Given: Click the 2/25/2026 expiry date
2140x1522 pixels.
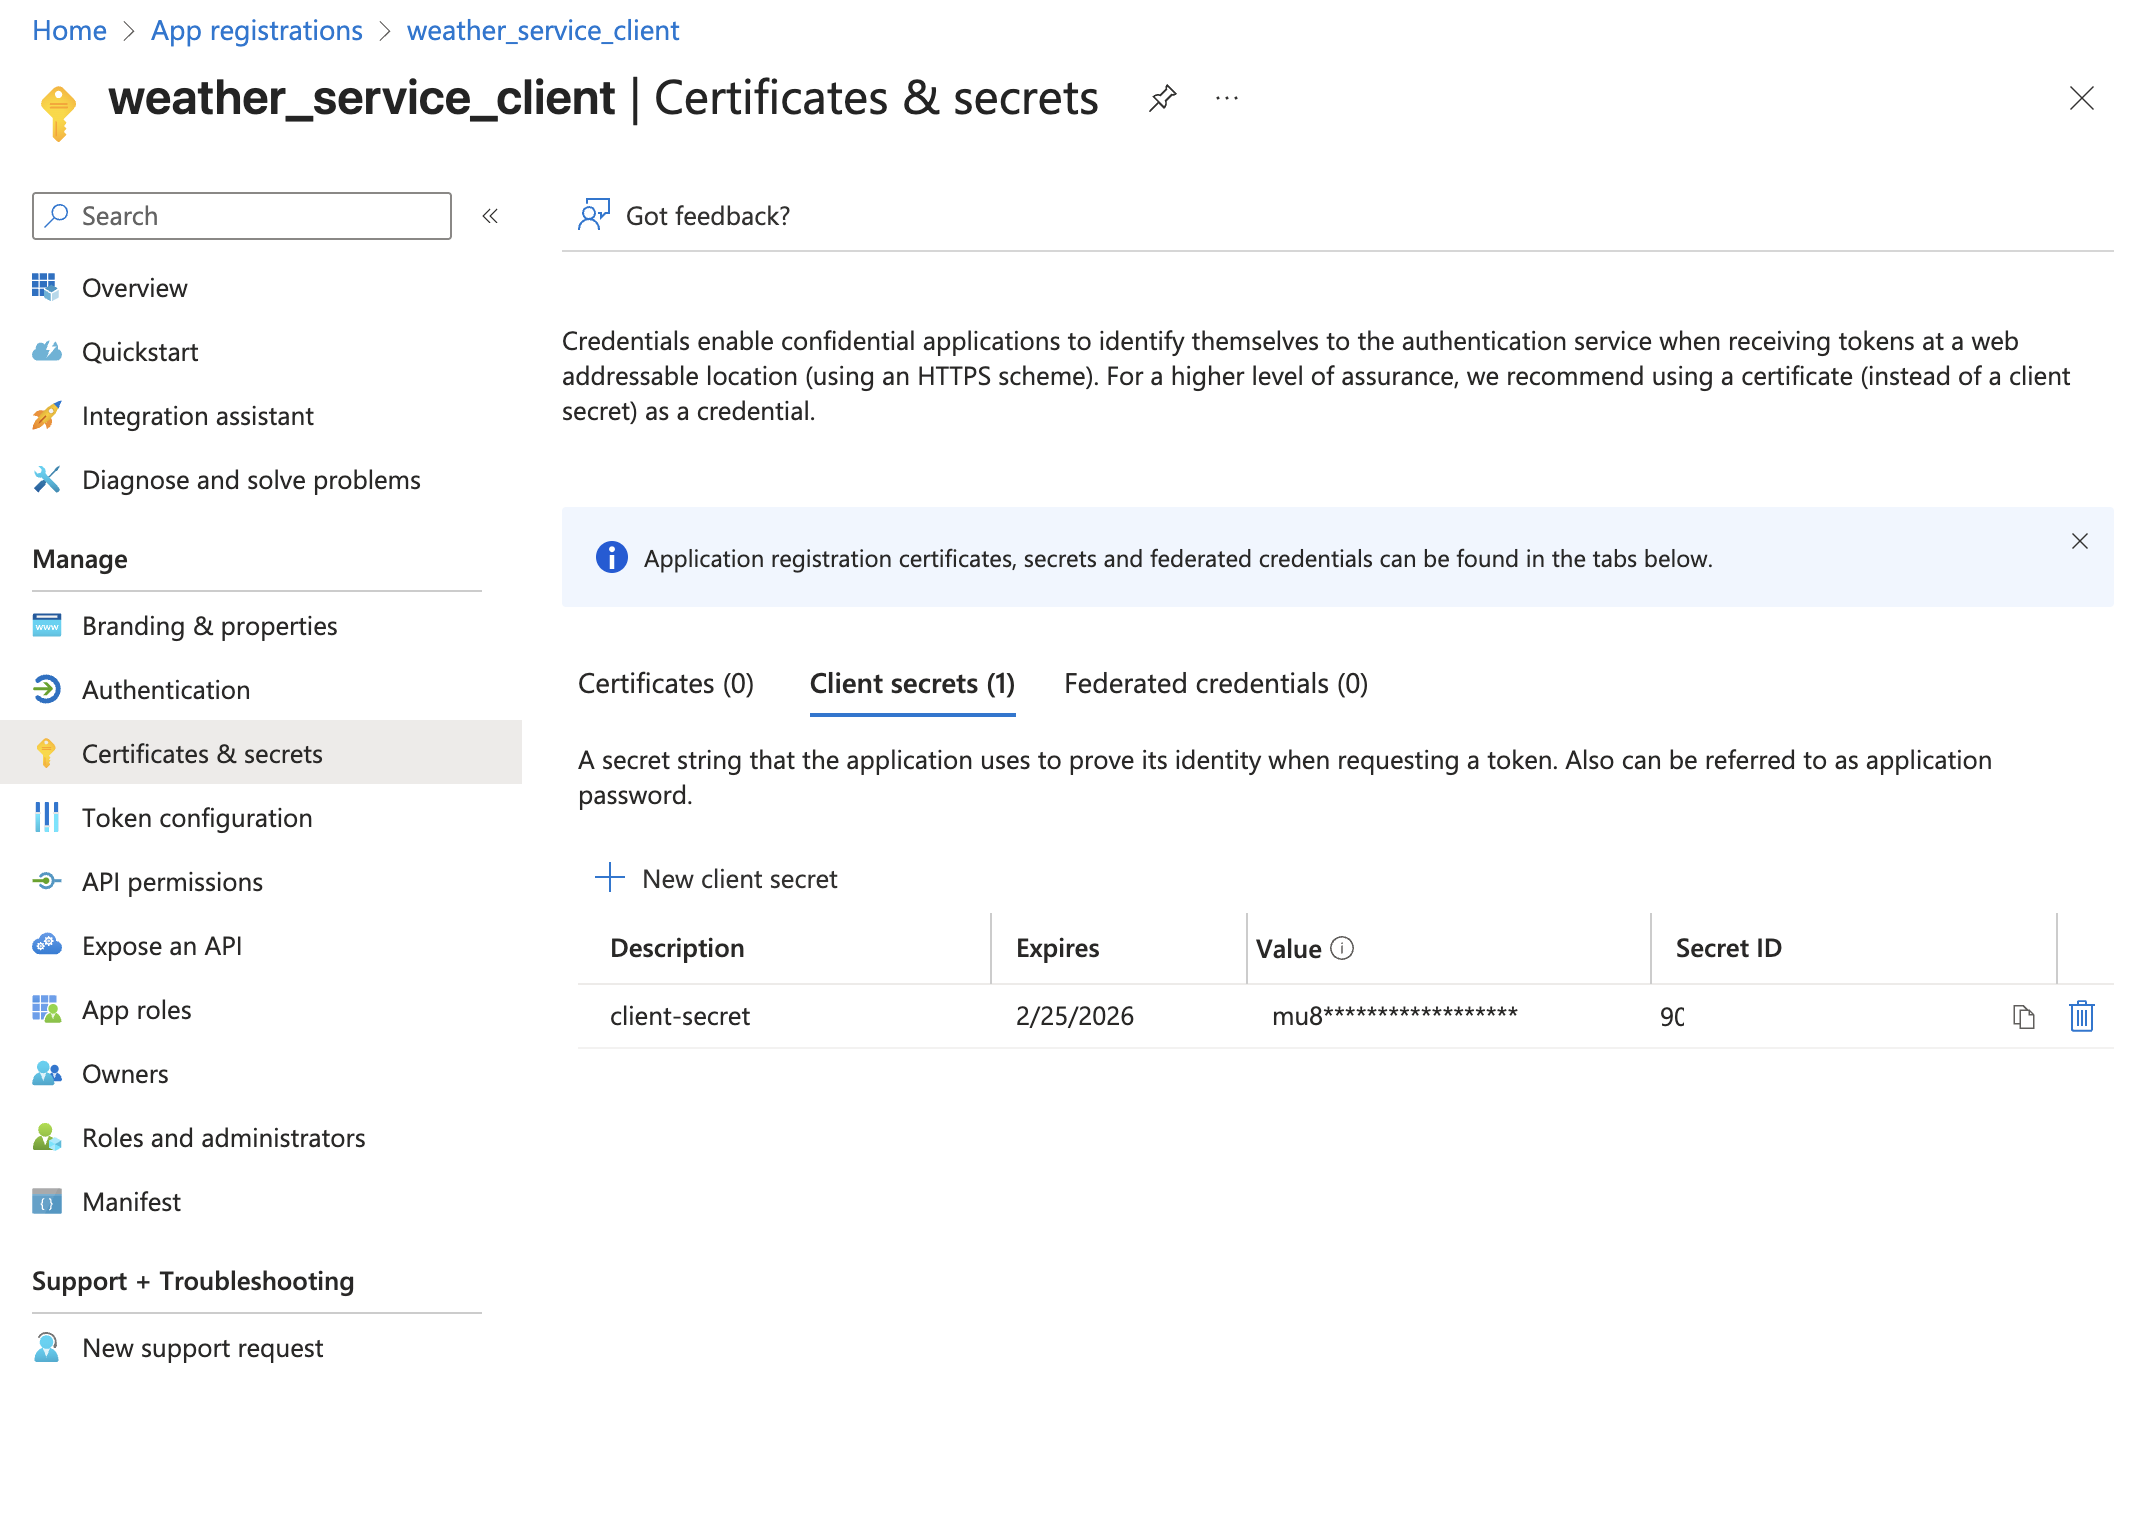Looking at the screenshot, I should point(1075,1016).
